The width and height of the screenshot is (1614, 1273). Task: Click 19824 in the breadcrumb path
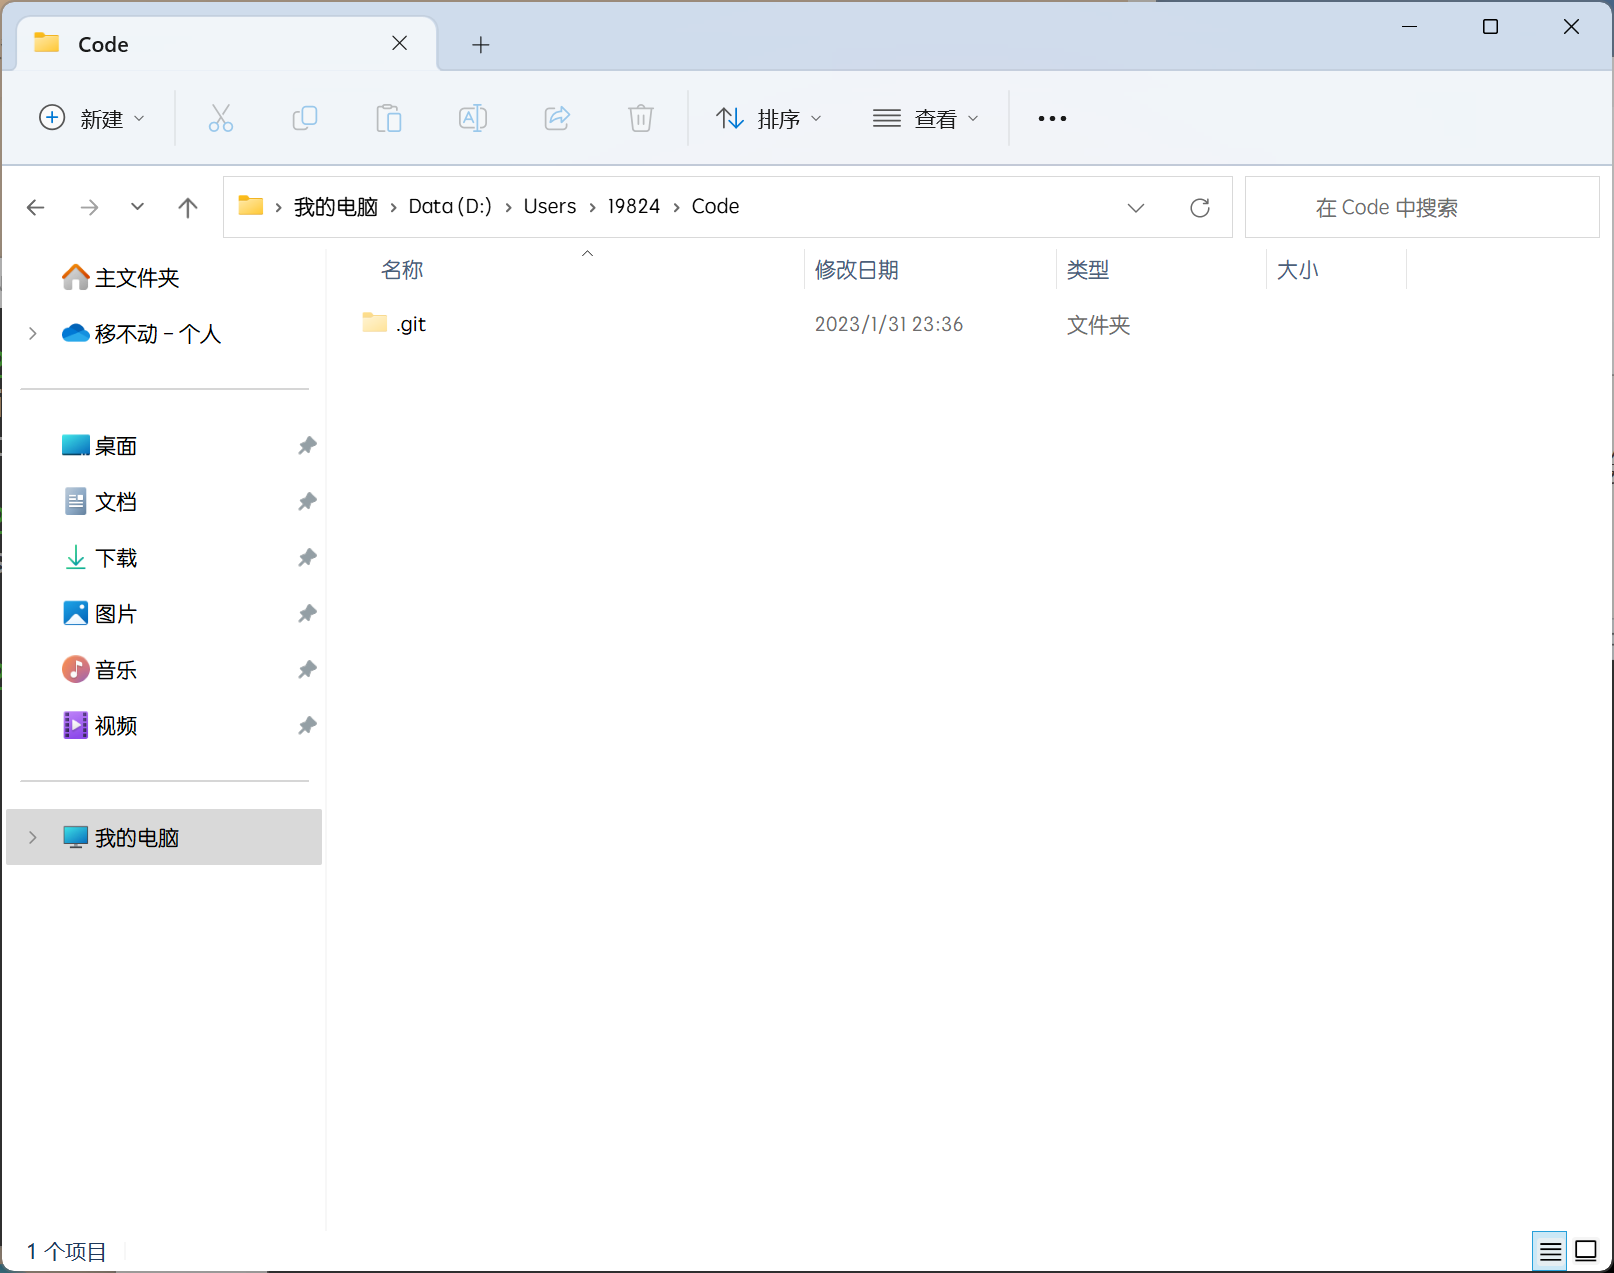(x=634, y=207)
